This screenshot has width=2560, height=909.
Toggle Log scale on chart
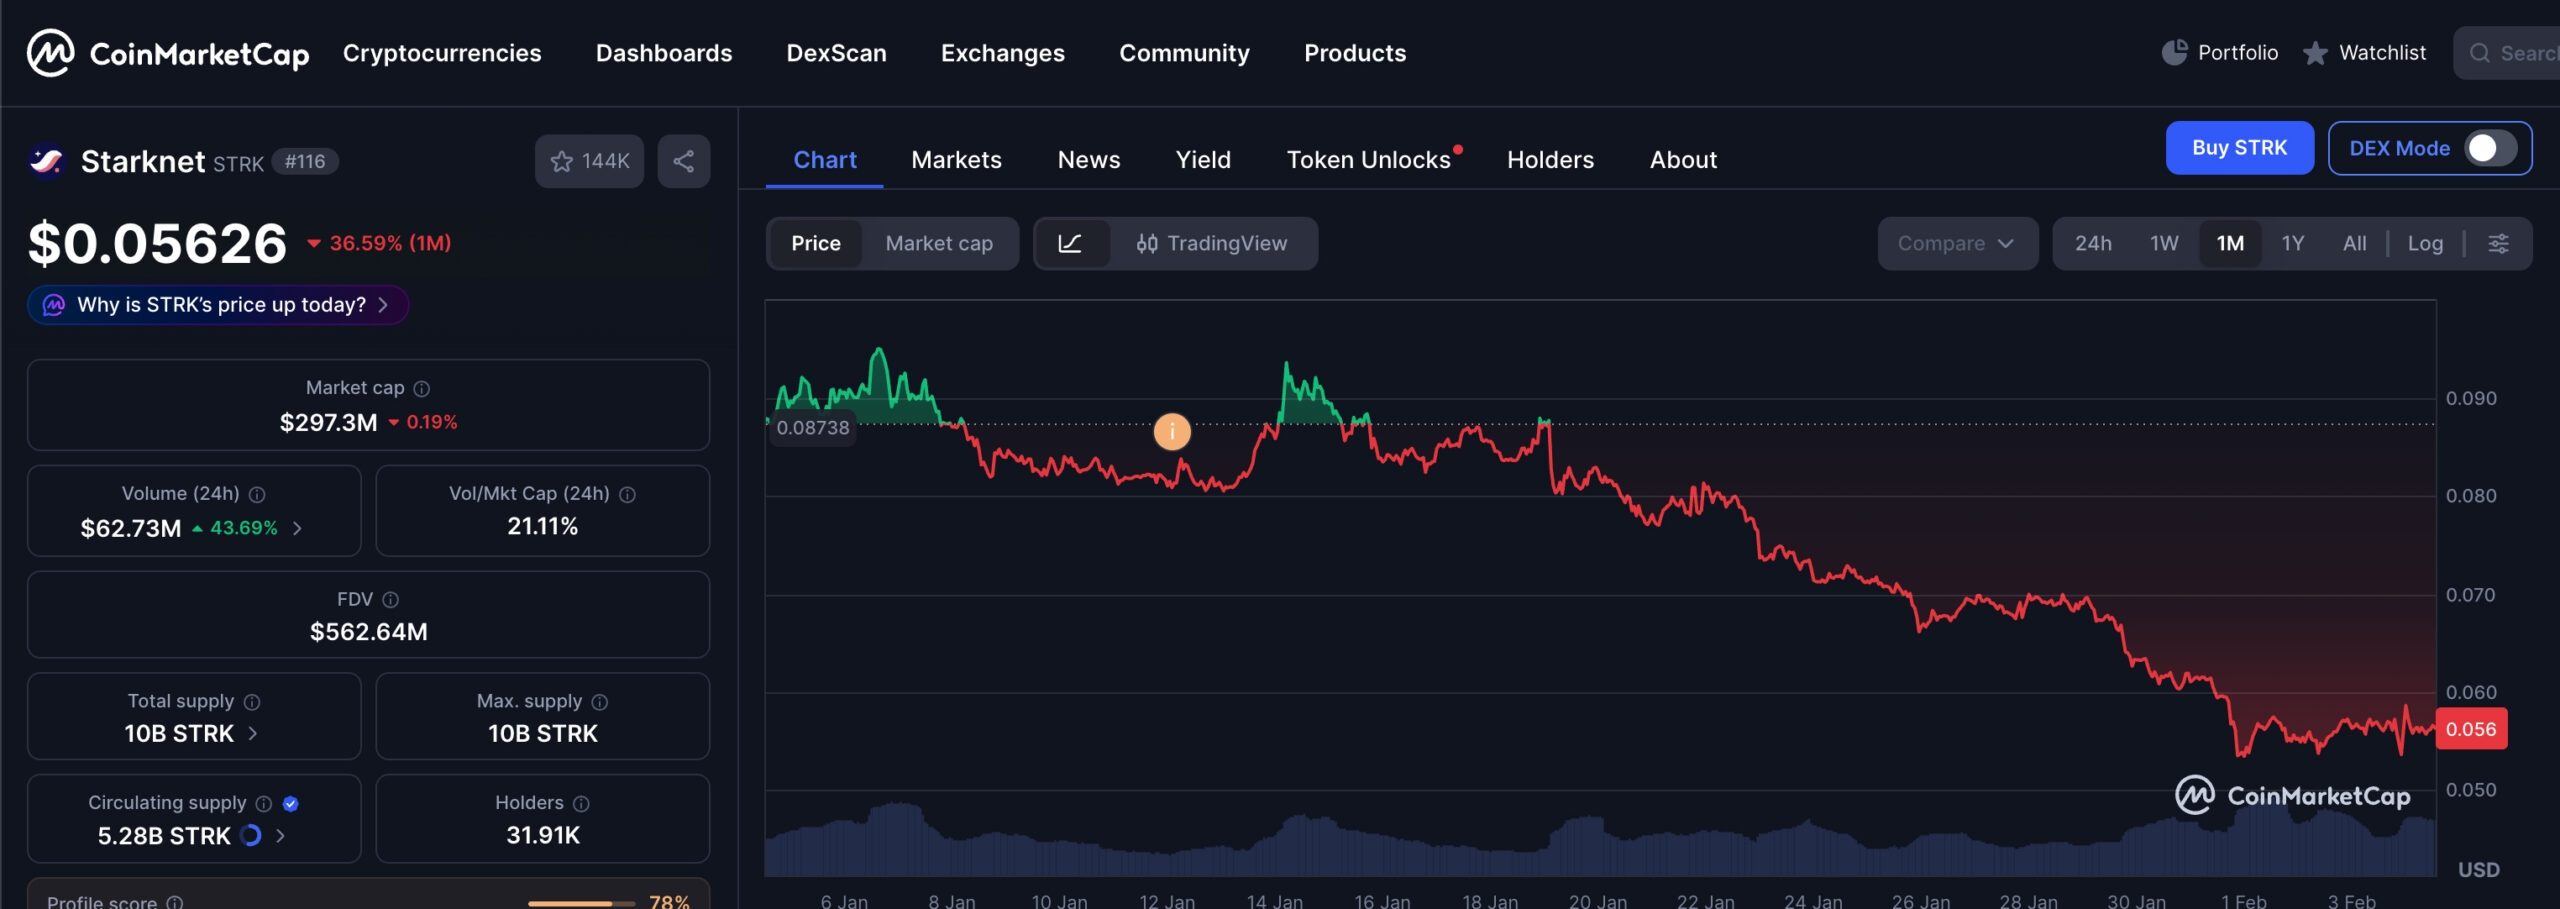(2425, 243)
